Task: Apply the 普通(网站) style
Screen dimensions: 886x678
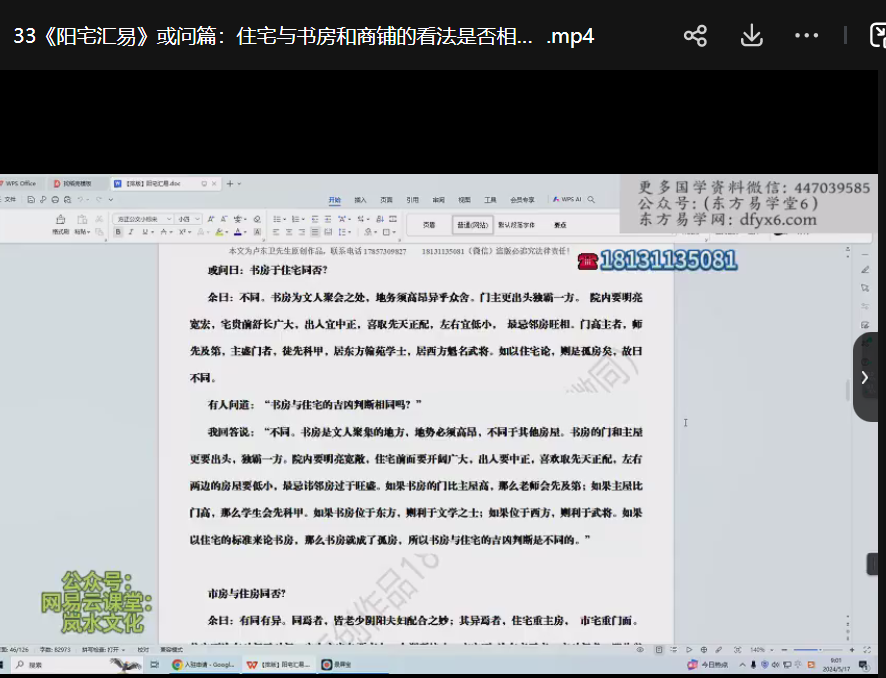Action: coord(472,225)
